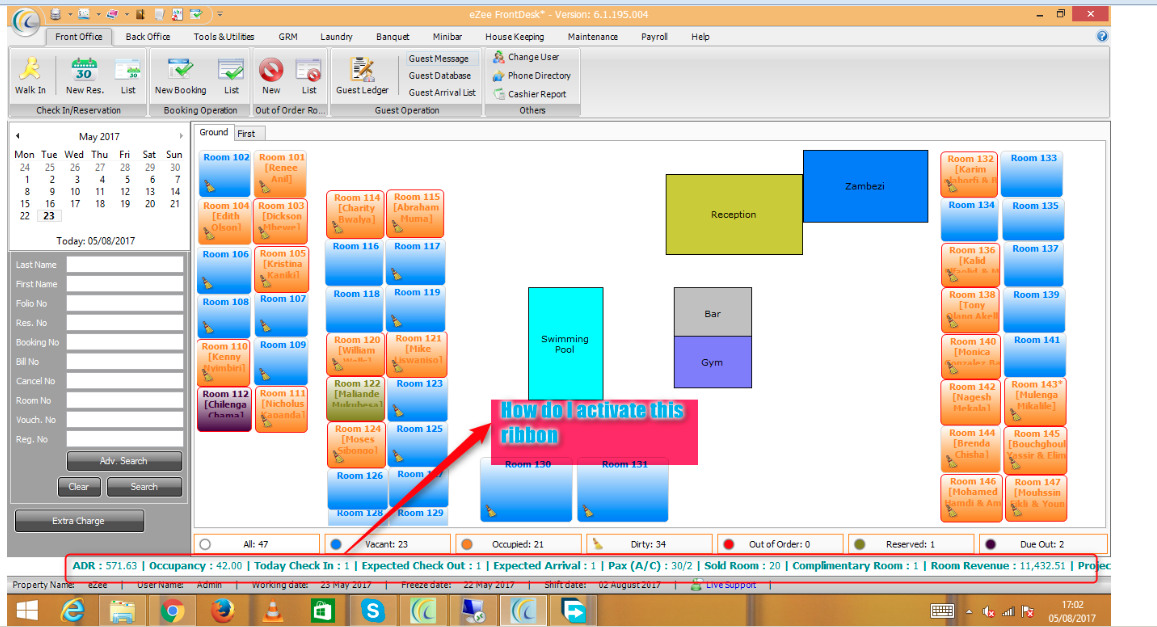Click the cyan Swimming Pool block
The height and width of the screenshot is (627, 1157).
[565, 344]
